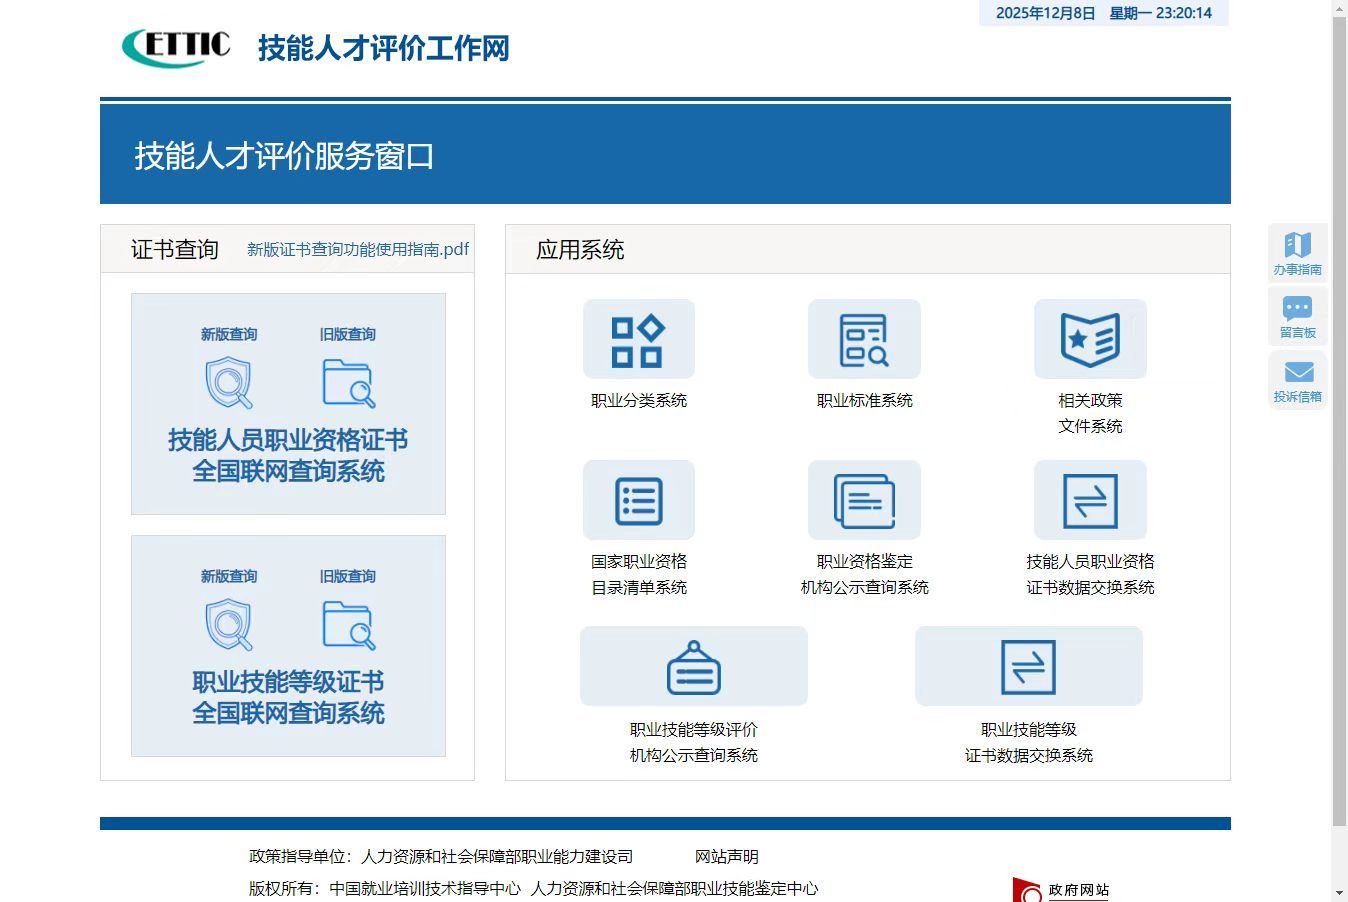1348x902 pixels.
Task: Open the 职业技能等级评价机构公示查询系统 tag icon
Action: tap(694, 666)
